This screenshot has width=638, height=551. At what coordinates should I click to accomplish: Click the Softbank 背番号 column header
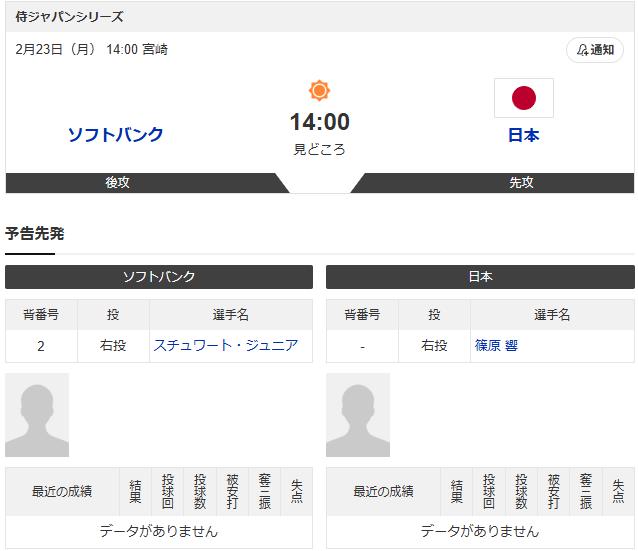[x=41, y=314]
